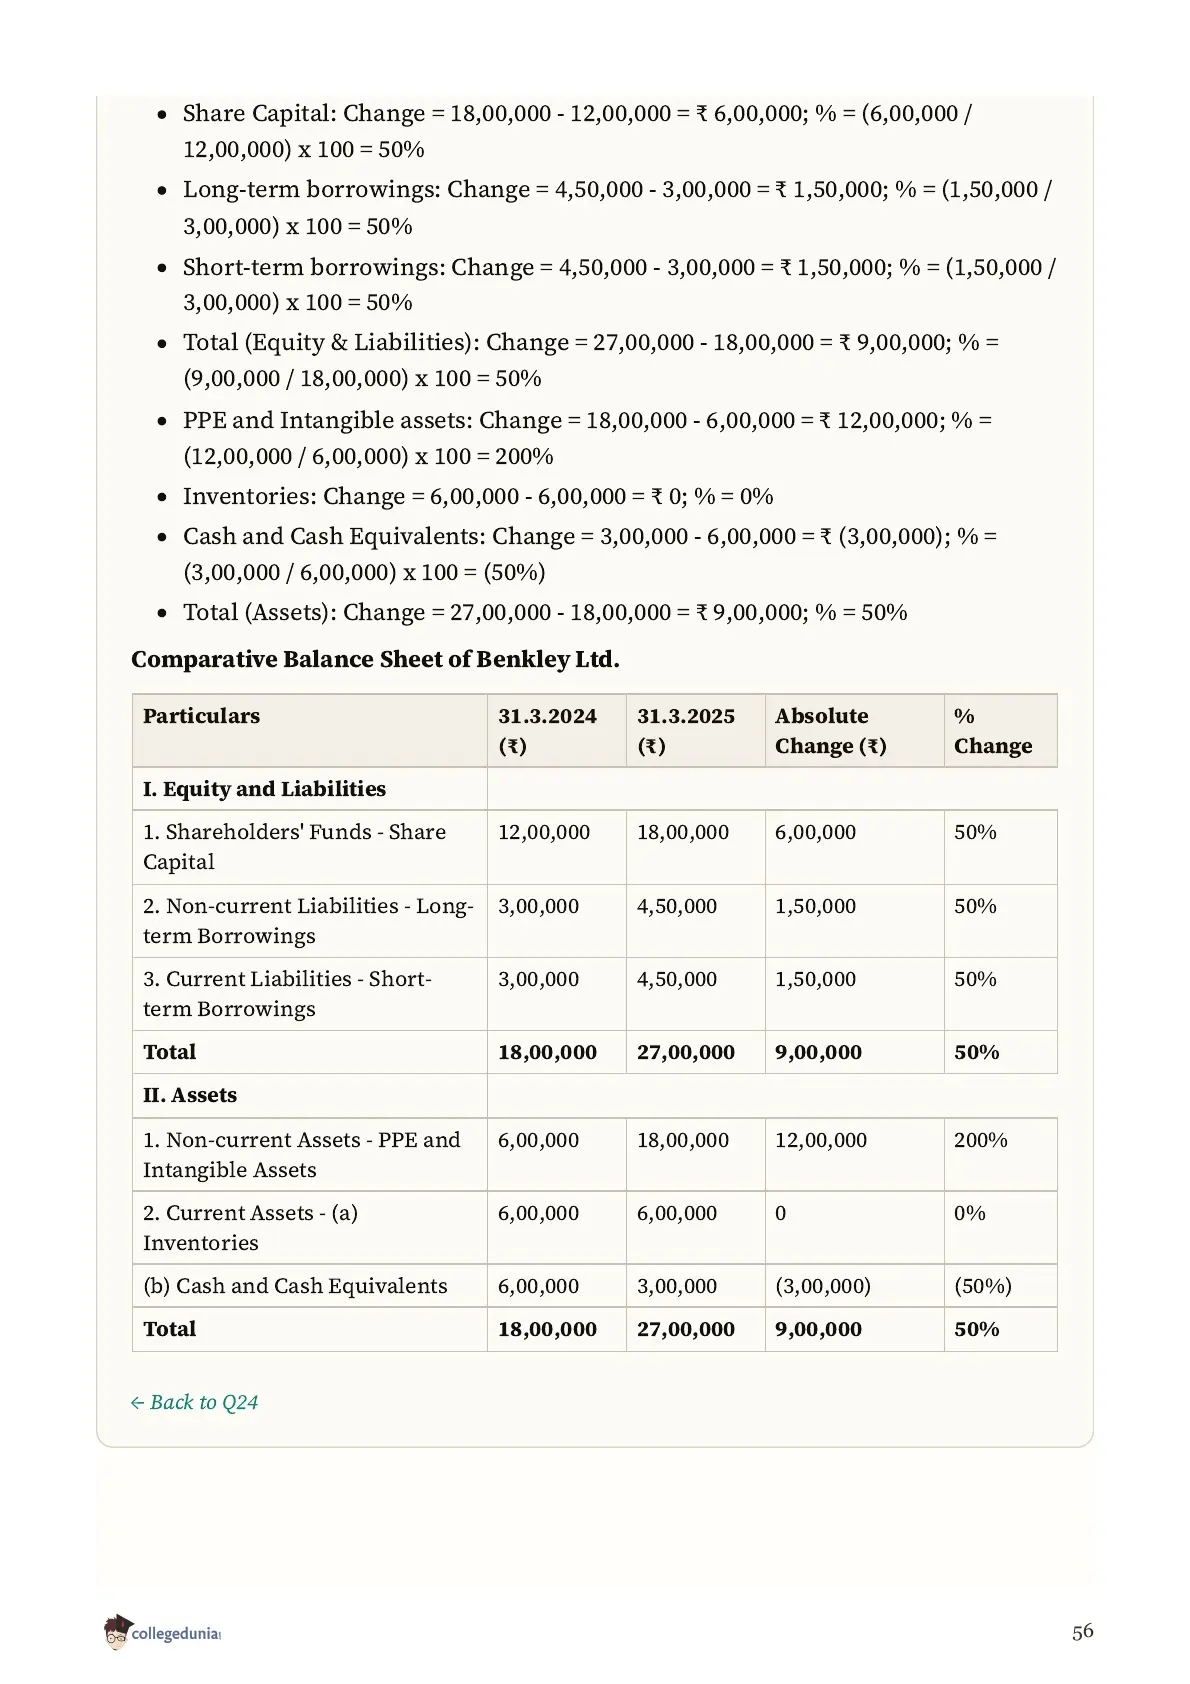
Task: Select the 31.3.2025 column header
Action: [x=696, y=731]
